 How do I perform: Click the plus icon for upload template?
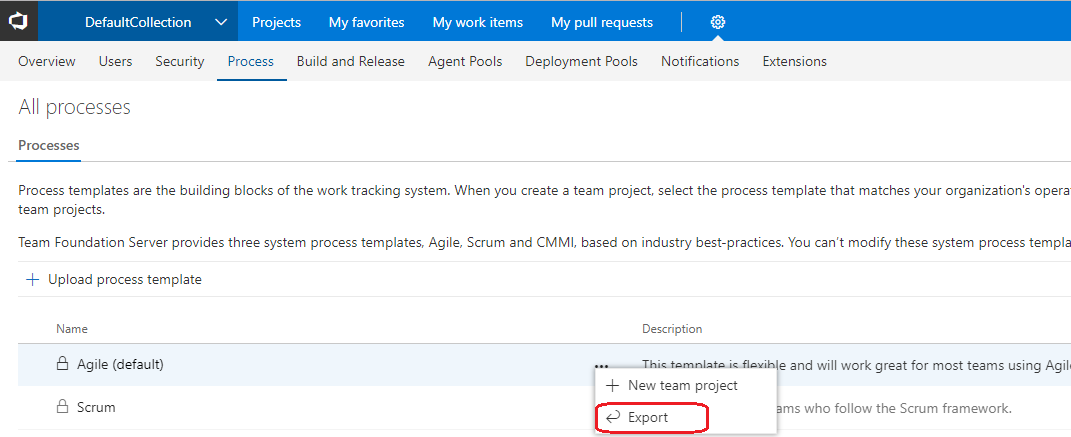32,280
